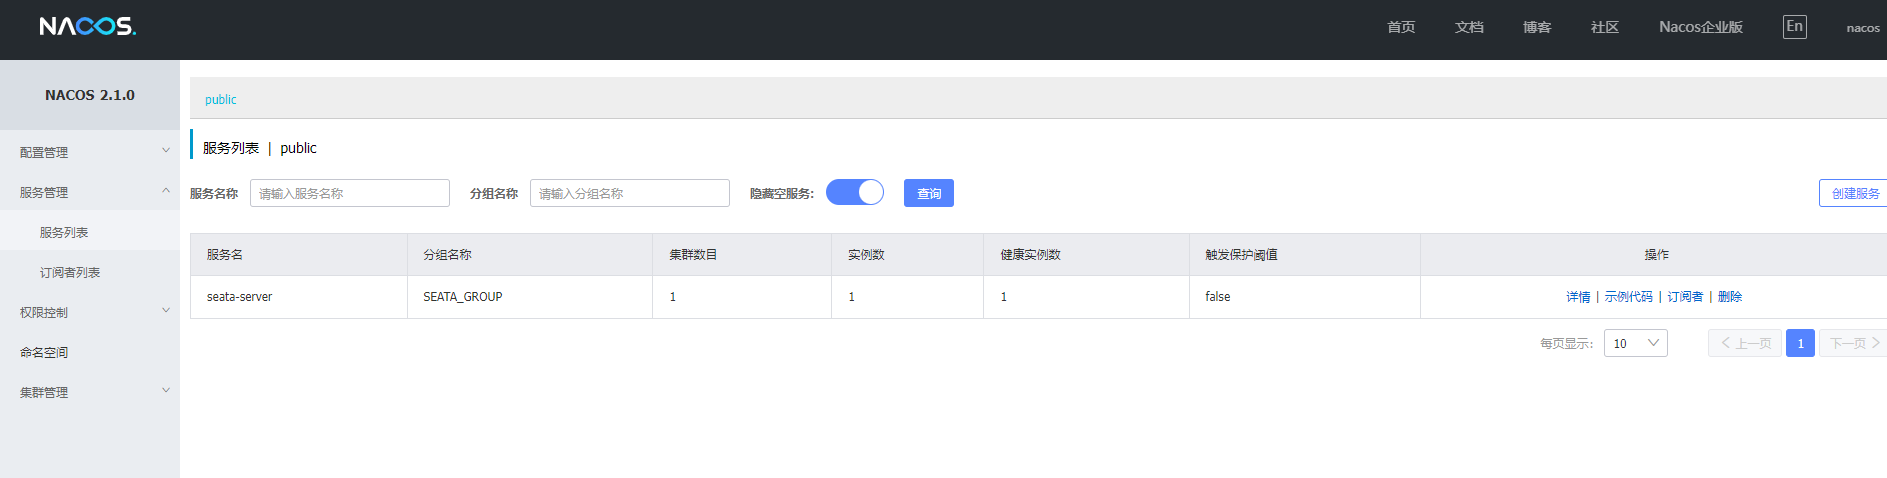Click the false value in 触发保护阈值 column
The width and height of the screenshot is (1887, 478).
coord(1217,297)
